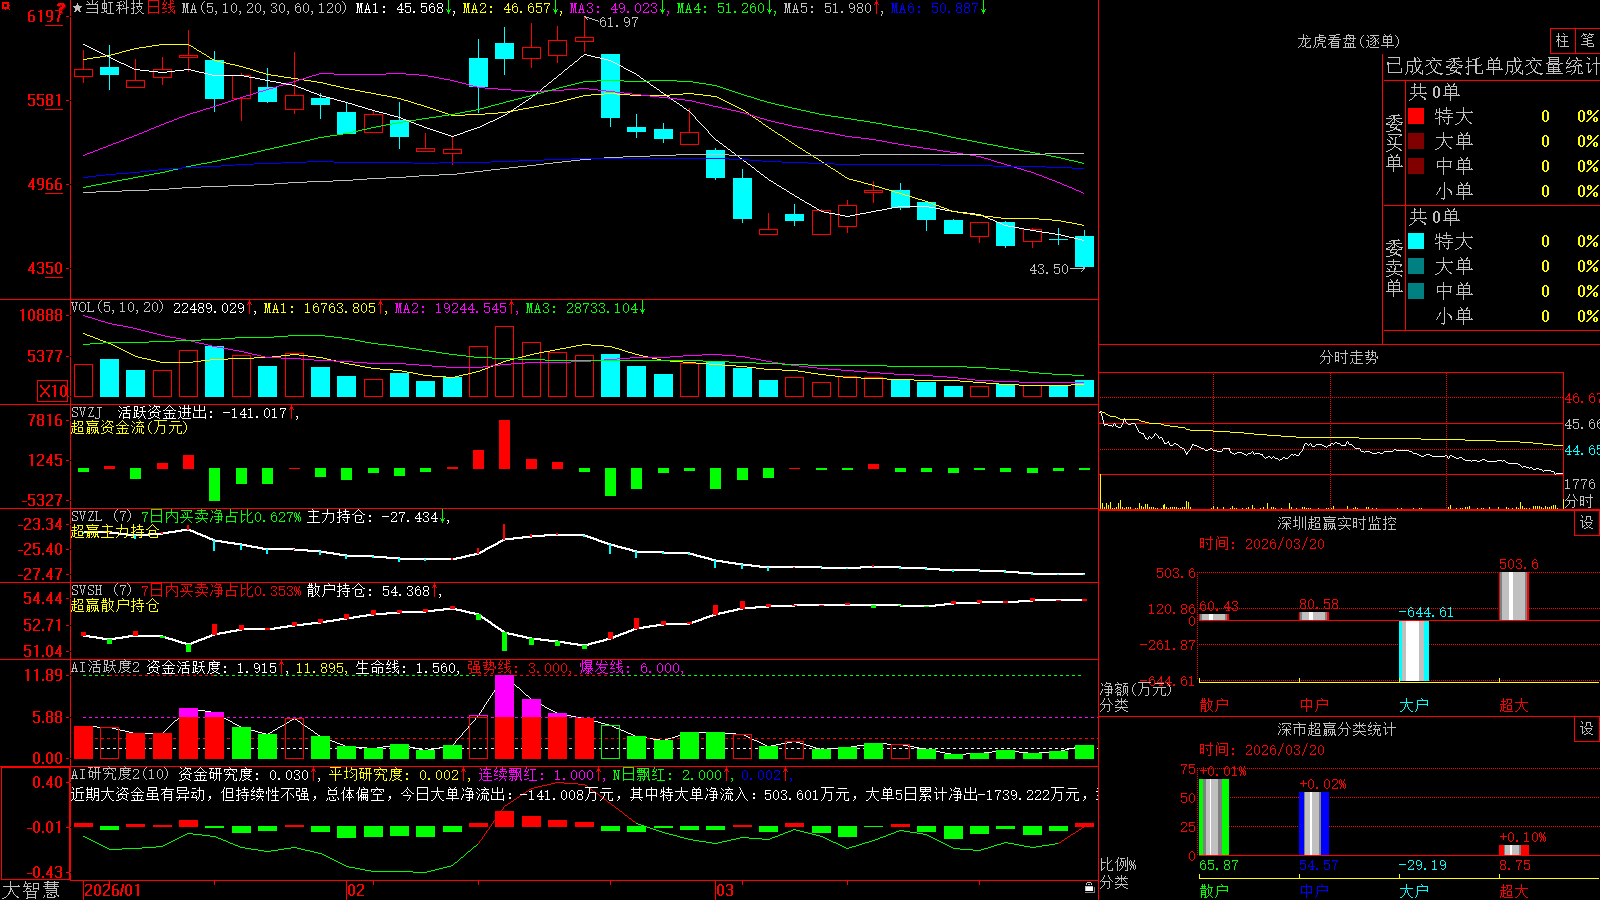This screenshot has height=900, width=1600.
Task: Click the 2026/01 date marker on timeline
Action: tap(113, 890)
